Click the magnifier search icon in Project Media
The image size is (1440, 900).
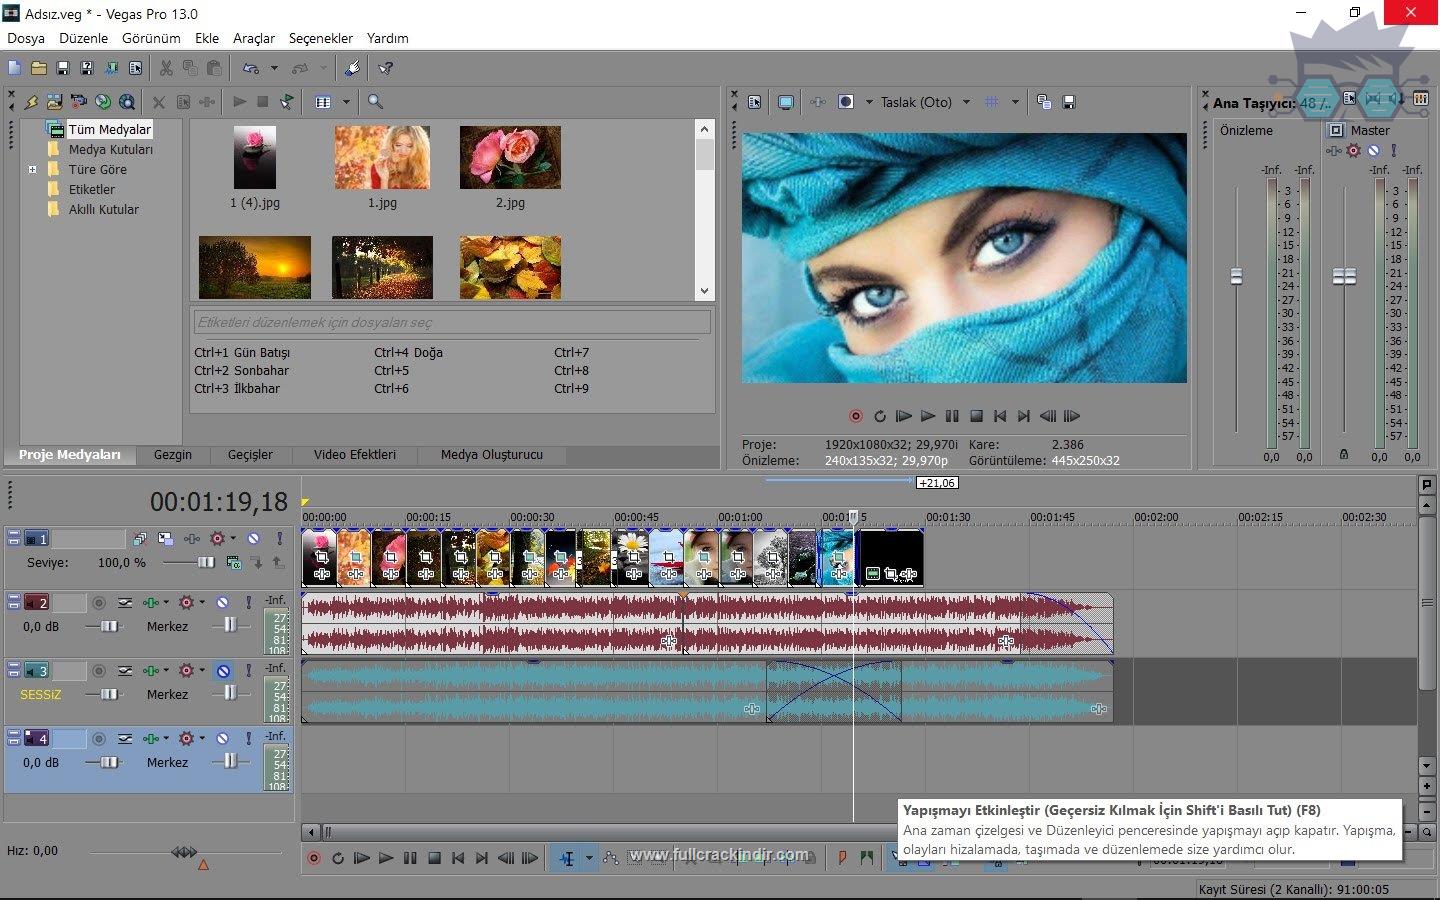pyautogui.click(x=375, y=102)
